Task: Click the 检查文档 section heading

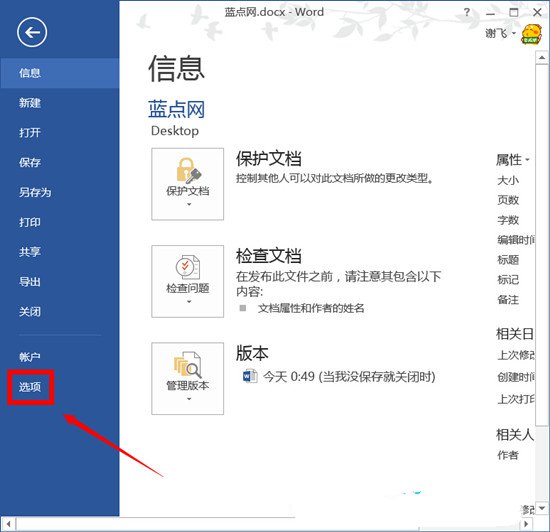Action: click(268, 256)
